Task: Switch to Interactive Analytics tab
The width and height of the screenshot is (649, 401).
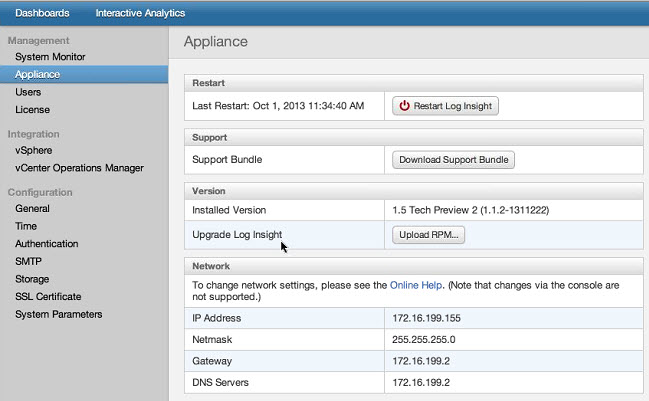Action: coord(140,13)
